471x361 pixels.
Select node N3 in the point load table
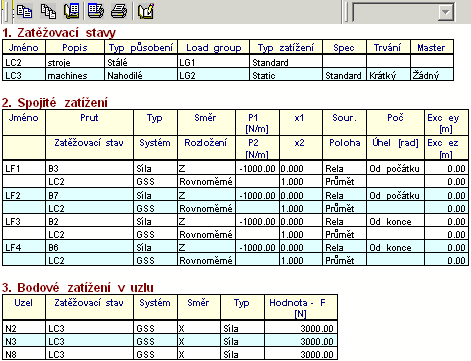click(24, 341)
